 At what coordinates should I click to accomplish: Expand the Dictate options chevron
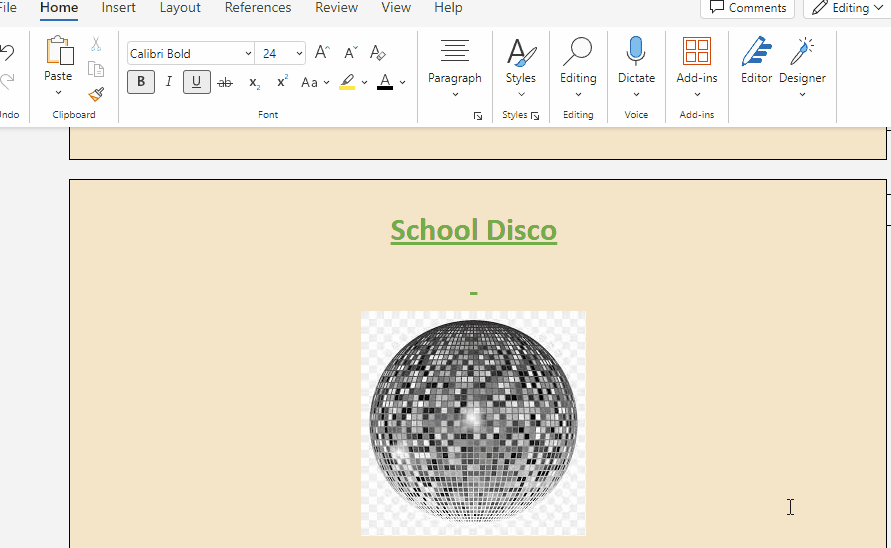click(x=636, y=94)
